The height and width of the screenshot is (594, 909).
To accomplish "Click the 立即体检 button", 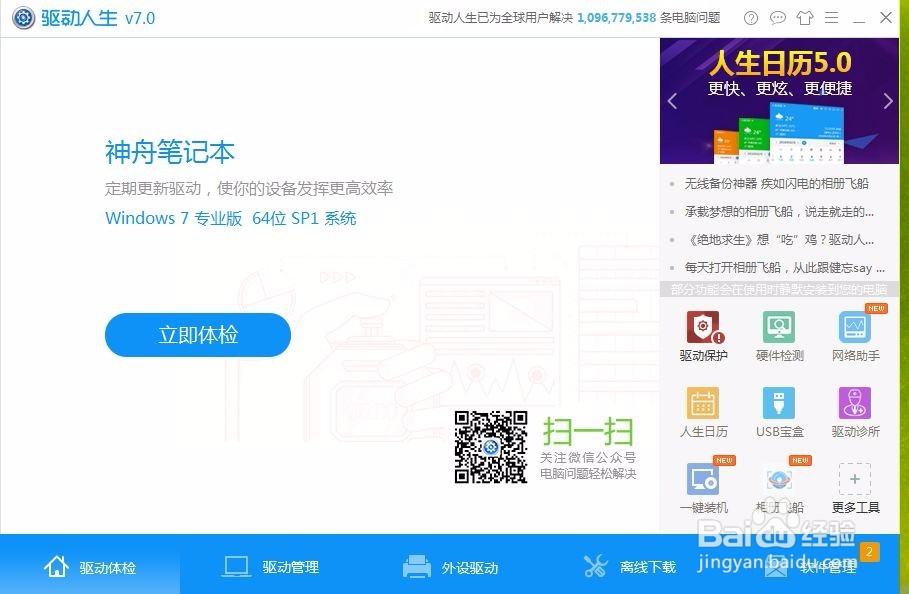I will pyautogui.click(x=198, y=335).
